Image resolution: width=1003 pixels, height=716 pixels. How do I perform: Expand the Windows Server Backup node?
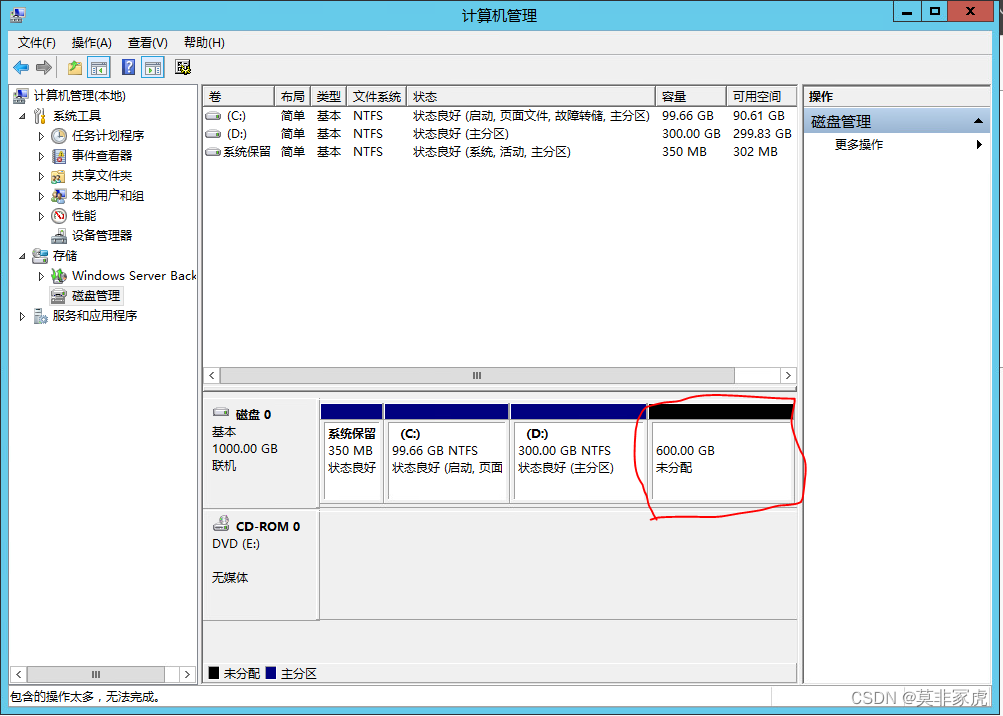[41, 276]
